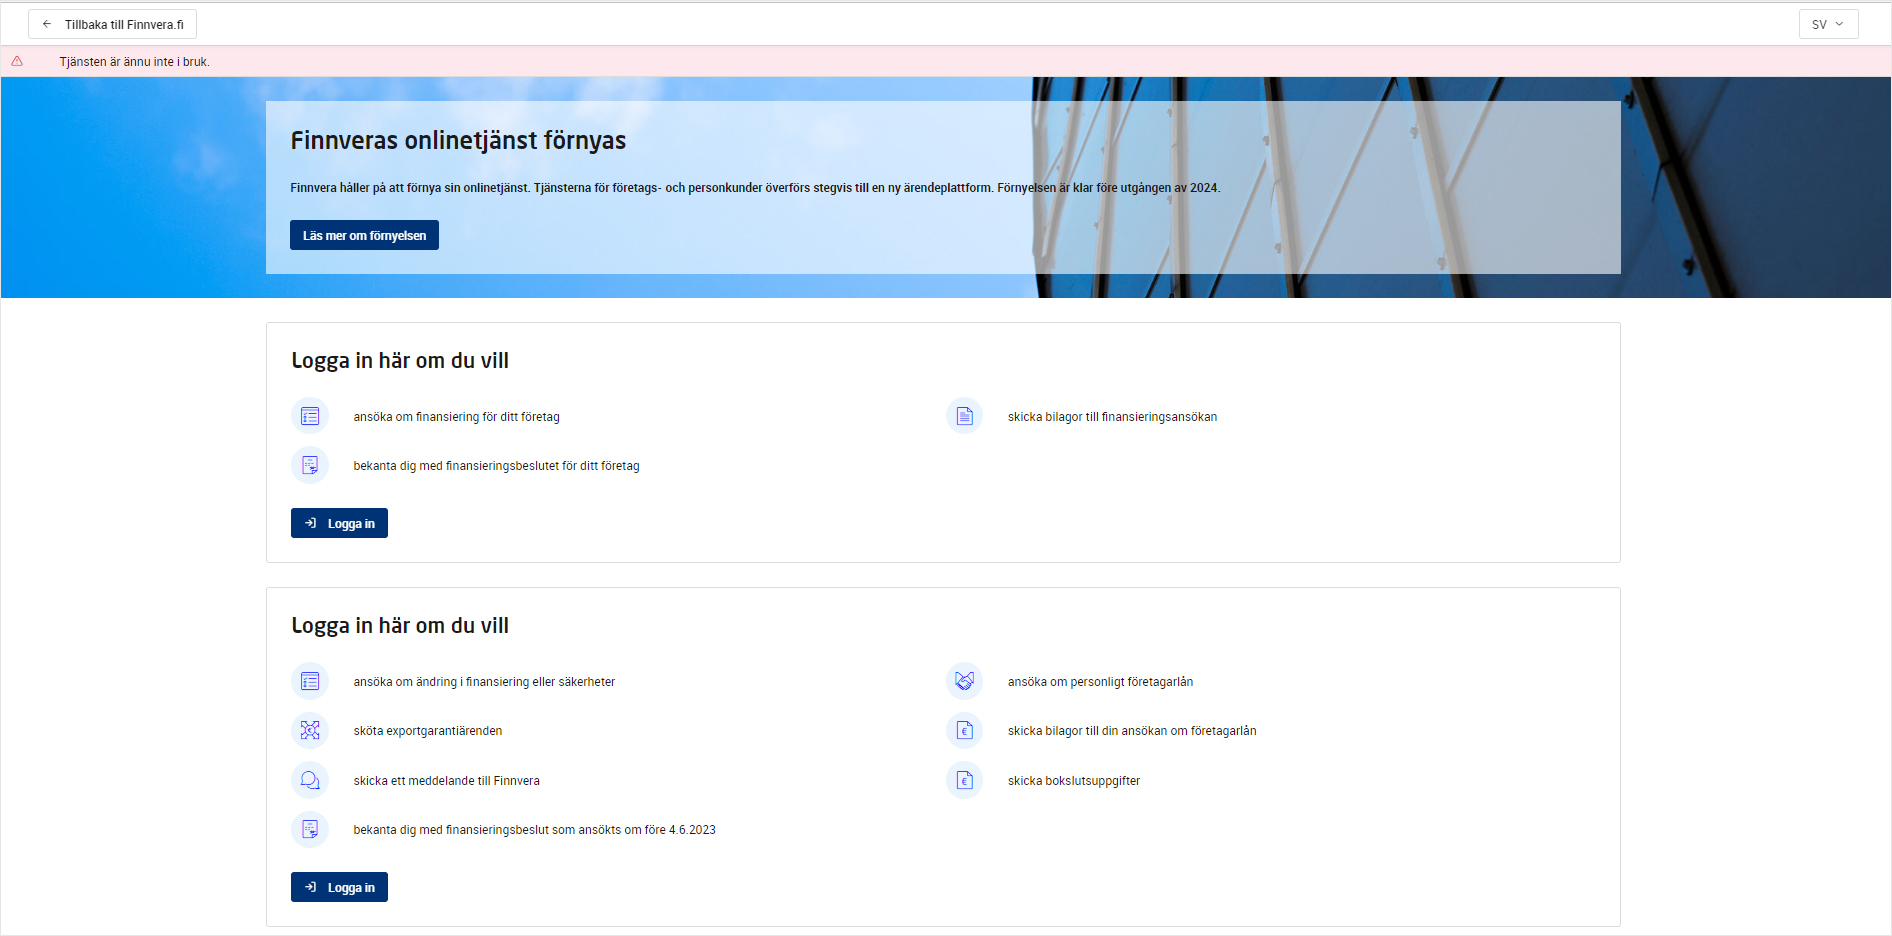Click the form icon beside 'ansöka om finansiering för ditt företag'
This screenshot has width=1892, height=936.
(x=310, y=416)
